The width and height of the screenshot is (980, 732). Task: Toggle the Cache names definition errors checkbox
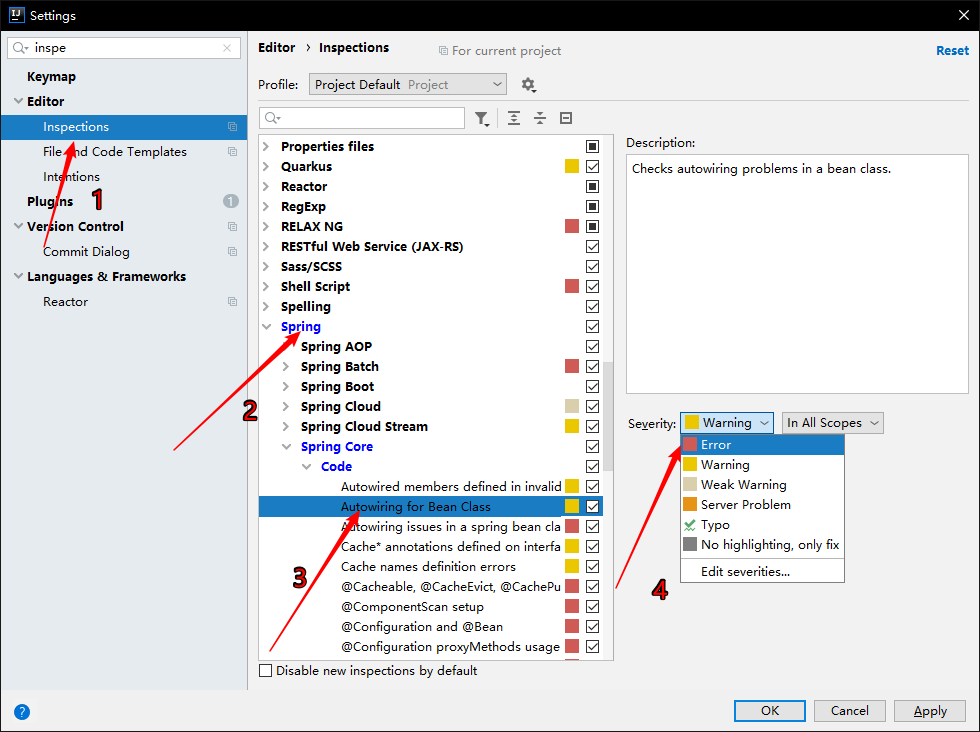pos(592,566)
